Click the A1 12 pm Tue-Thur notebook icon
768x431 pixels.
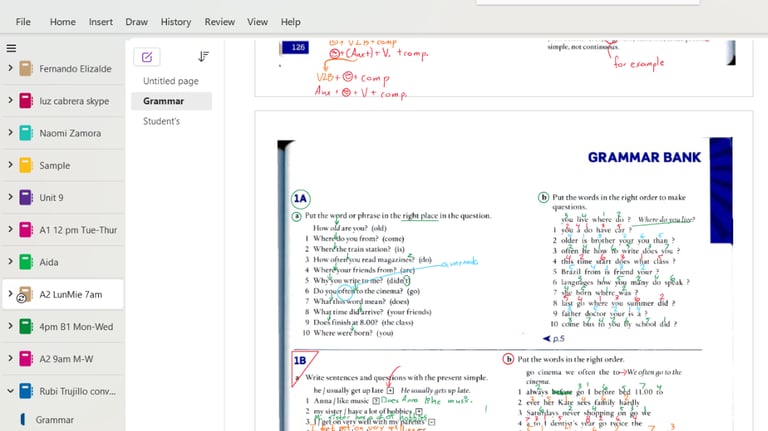click(26, 230)
